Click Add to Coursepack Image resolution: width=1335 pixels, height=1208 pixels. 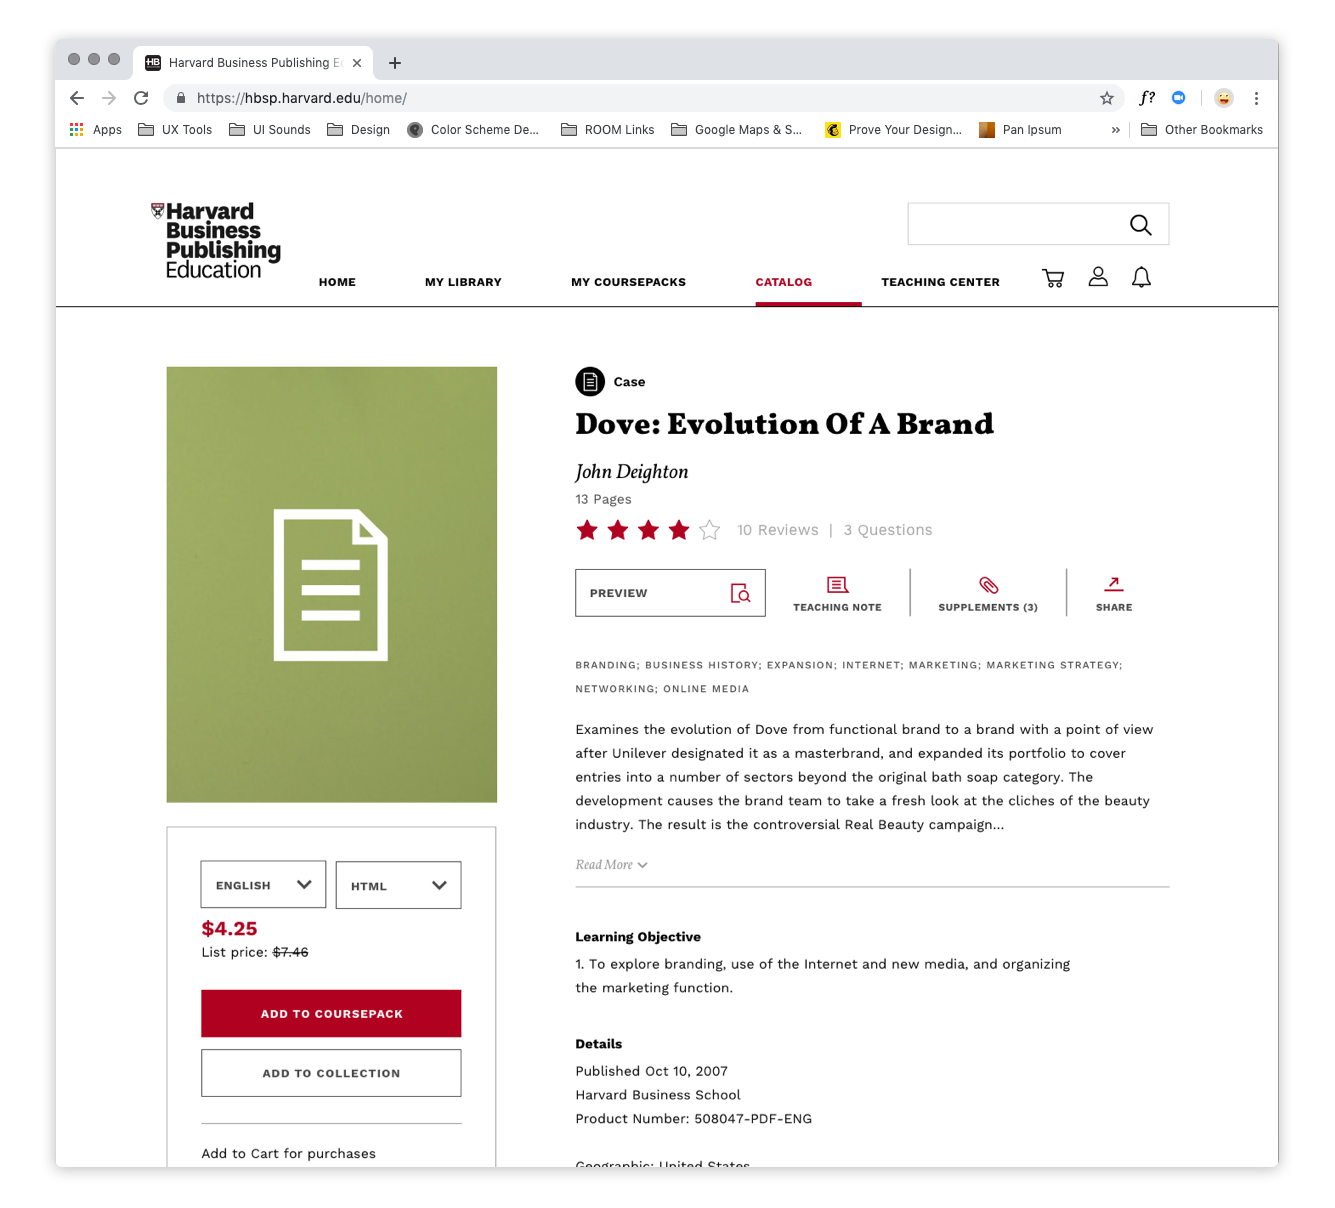(331, 1014)
